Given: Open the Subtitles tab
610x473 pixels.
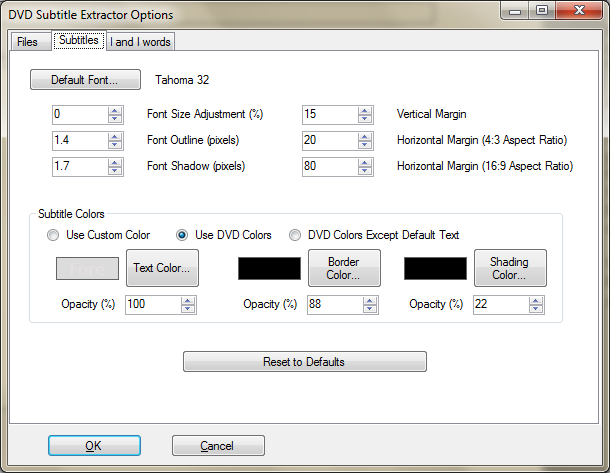Looking at the screenshot, I should tap(79, 40).
